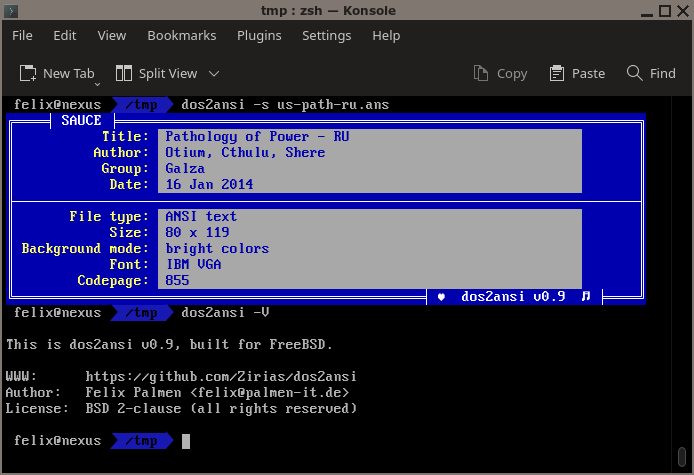Expand the Split View dropdown chevron
694x475 pixels.
pos(214,73)
